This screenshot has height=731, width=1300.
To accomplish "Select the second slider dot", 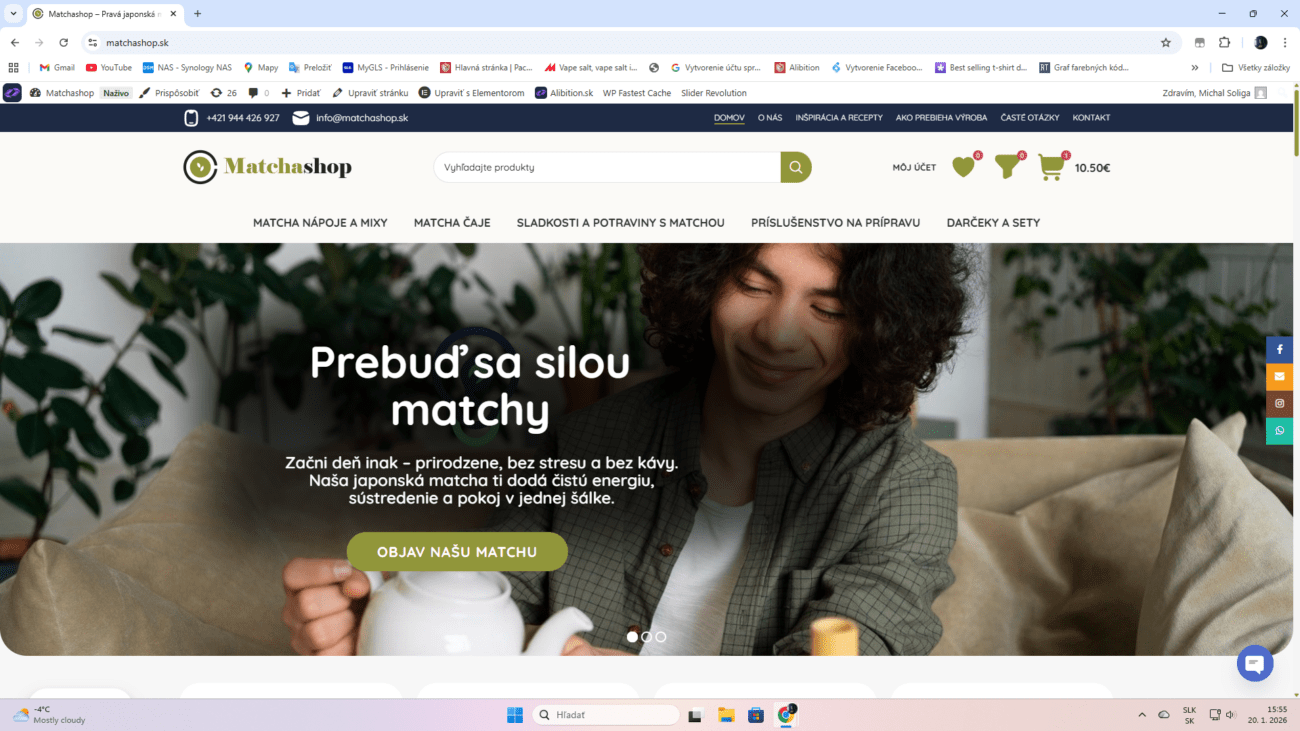I will pos(646,636).
